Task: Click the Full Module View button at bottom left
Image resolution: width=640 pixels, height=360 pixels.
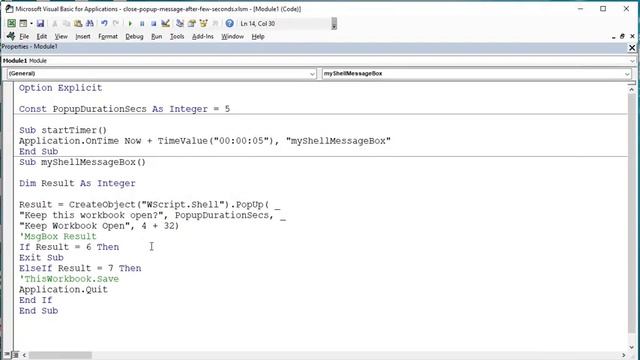Action: pyautogui.click(x=15, y=355)
